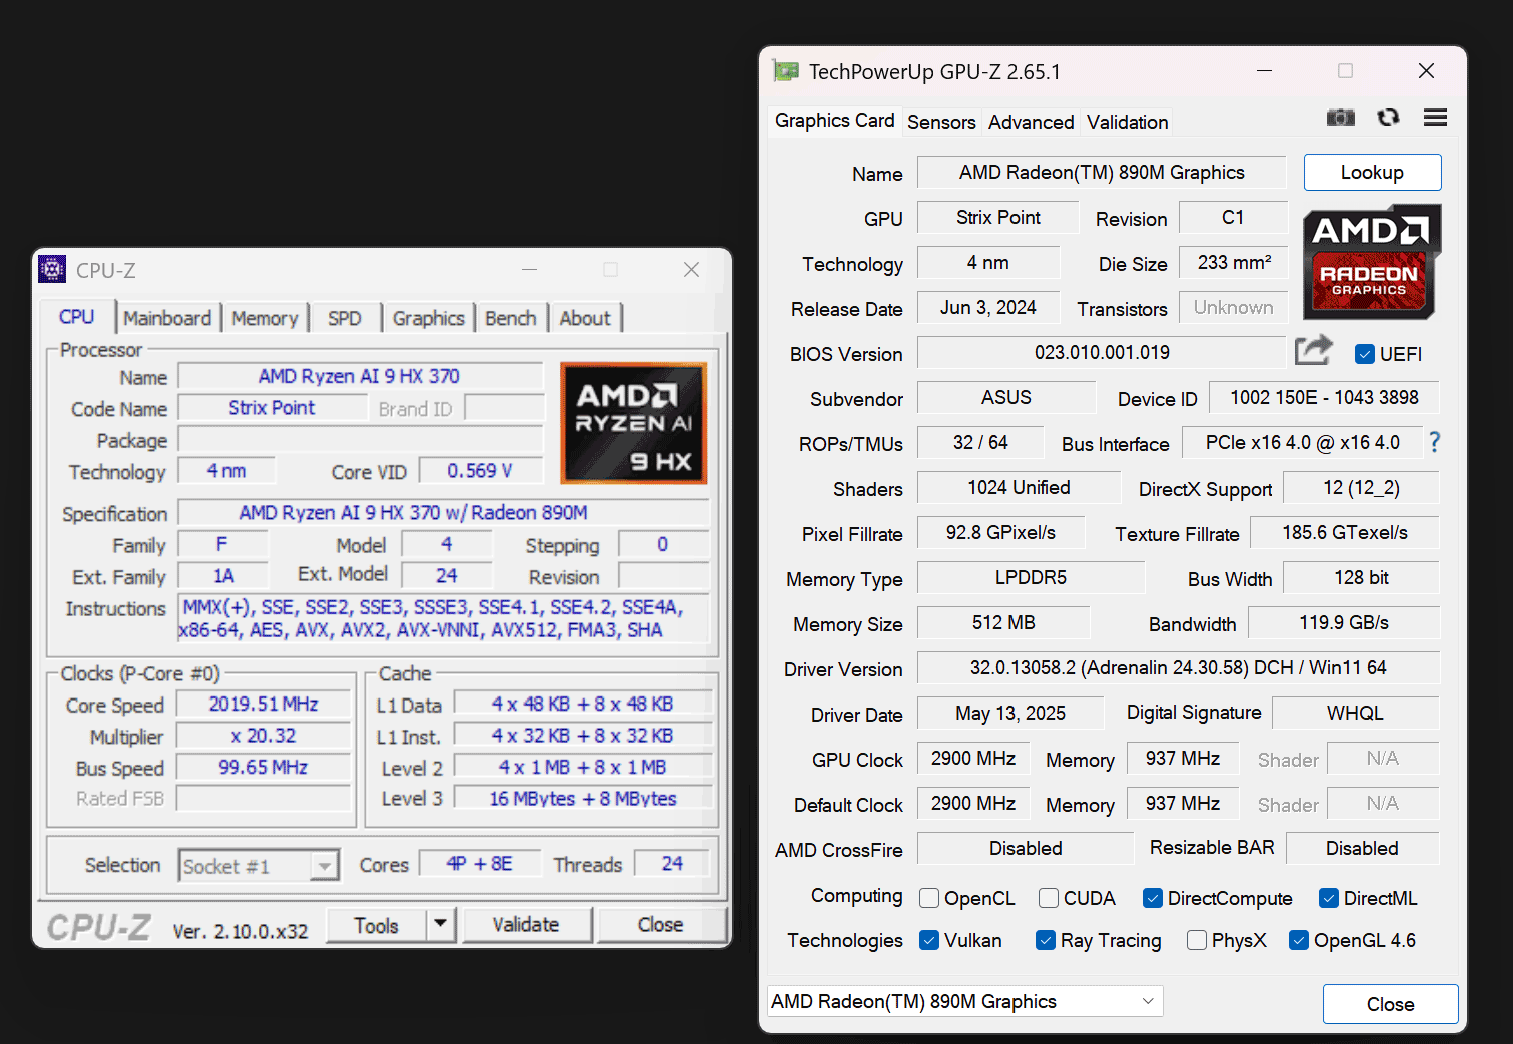Image resolution: width=1513 pixels, height=1044 pixels.
Task: Switch to the Sensors tab in GPU-Z
Action: pyautogui.click(x=941, y=122)
